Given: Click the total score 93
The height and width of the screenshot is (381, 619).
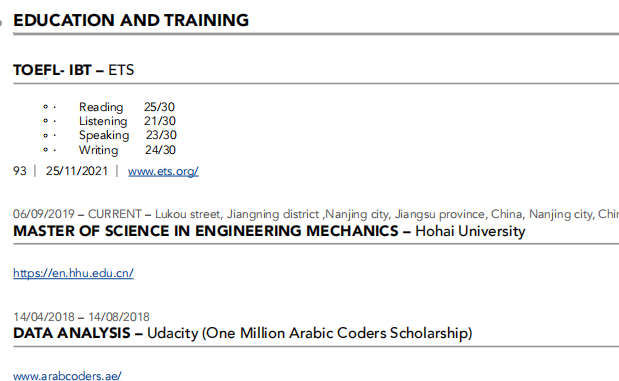Looking at the screenshot, I should 20,171.
